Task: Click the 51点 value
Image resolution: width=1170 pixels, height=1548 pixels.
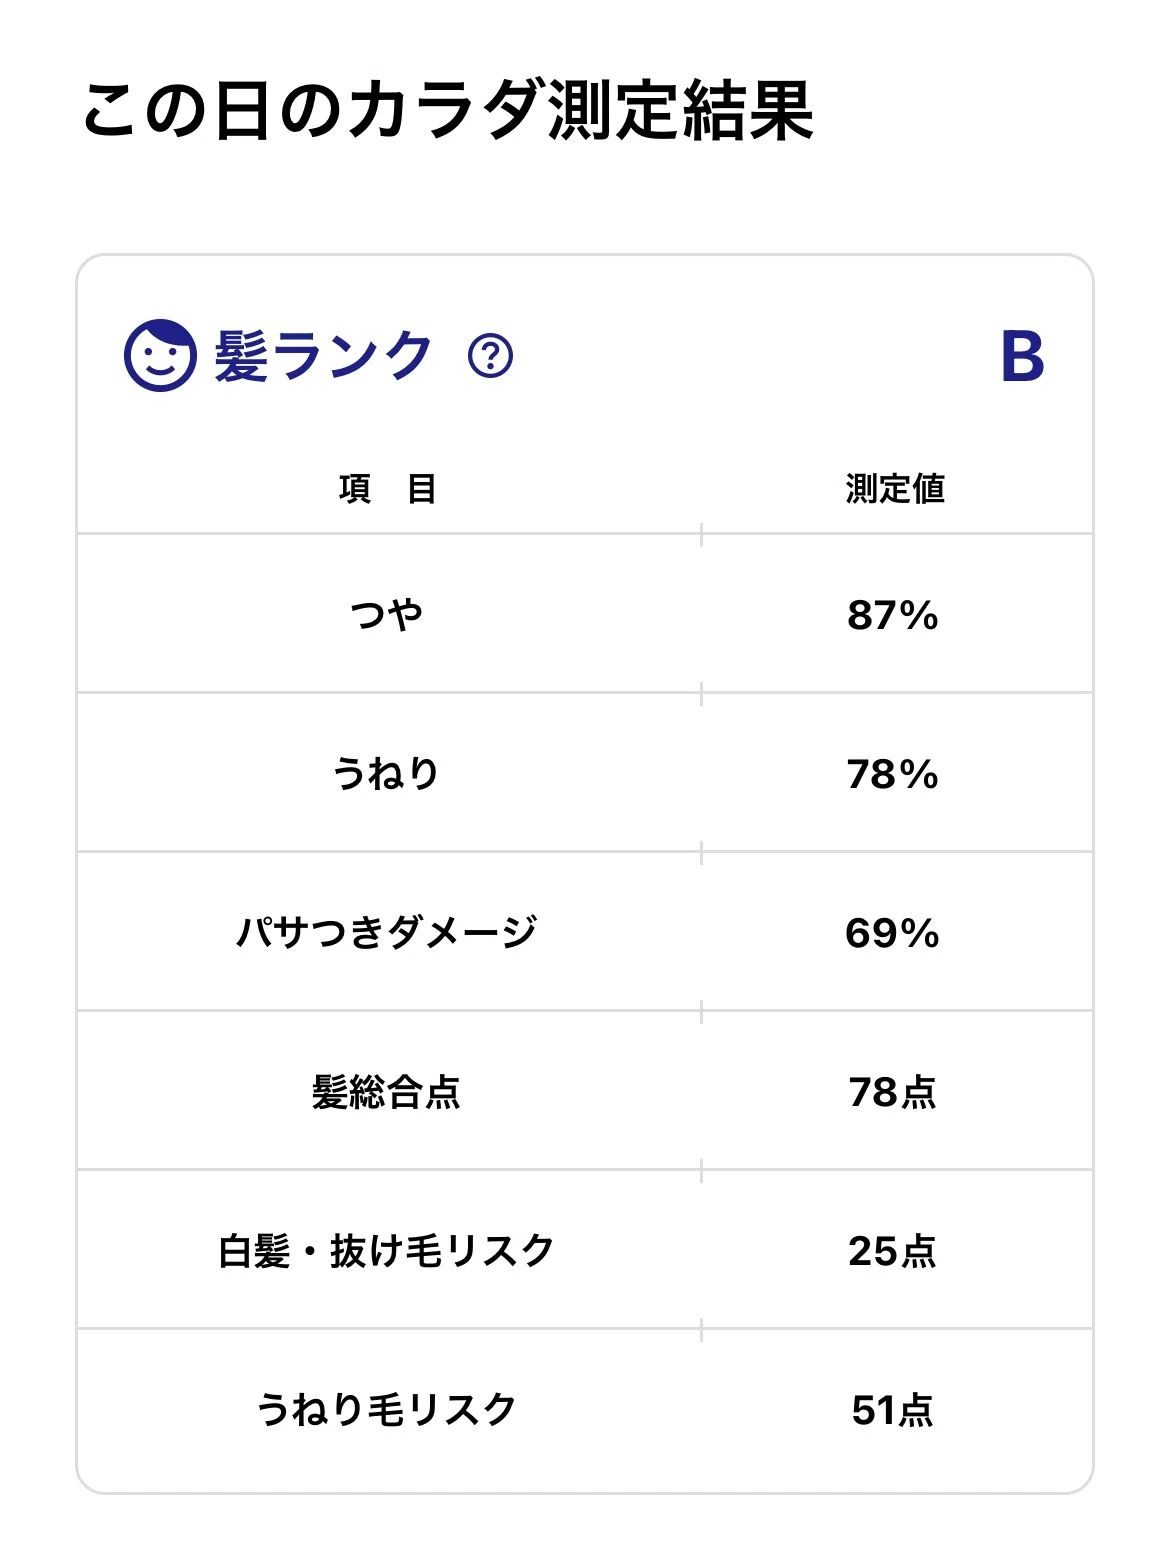Action: tap(893, 1410)
